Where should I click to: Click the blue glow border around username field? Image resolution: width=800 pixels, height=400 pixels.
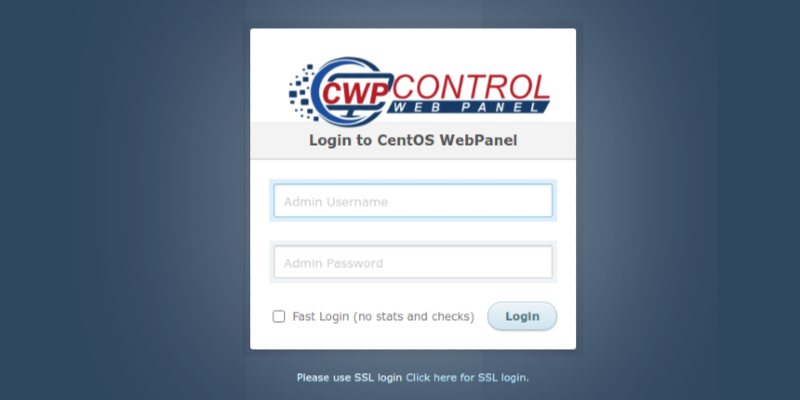point(413,181)
